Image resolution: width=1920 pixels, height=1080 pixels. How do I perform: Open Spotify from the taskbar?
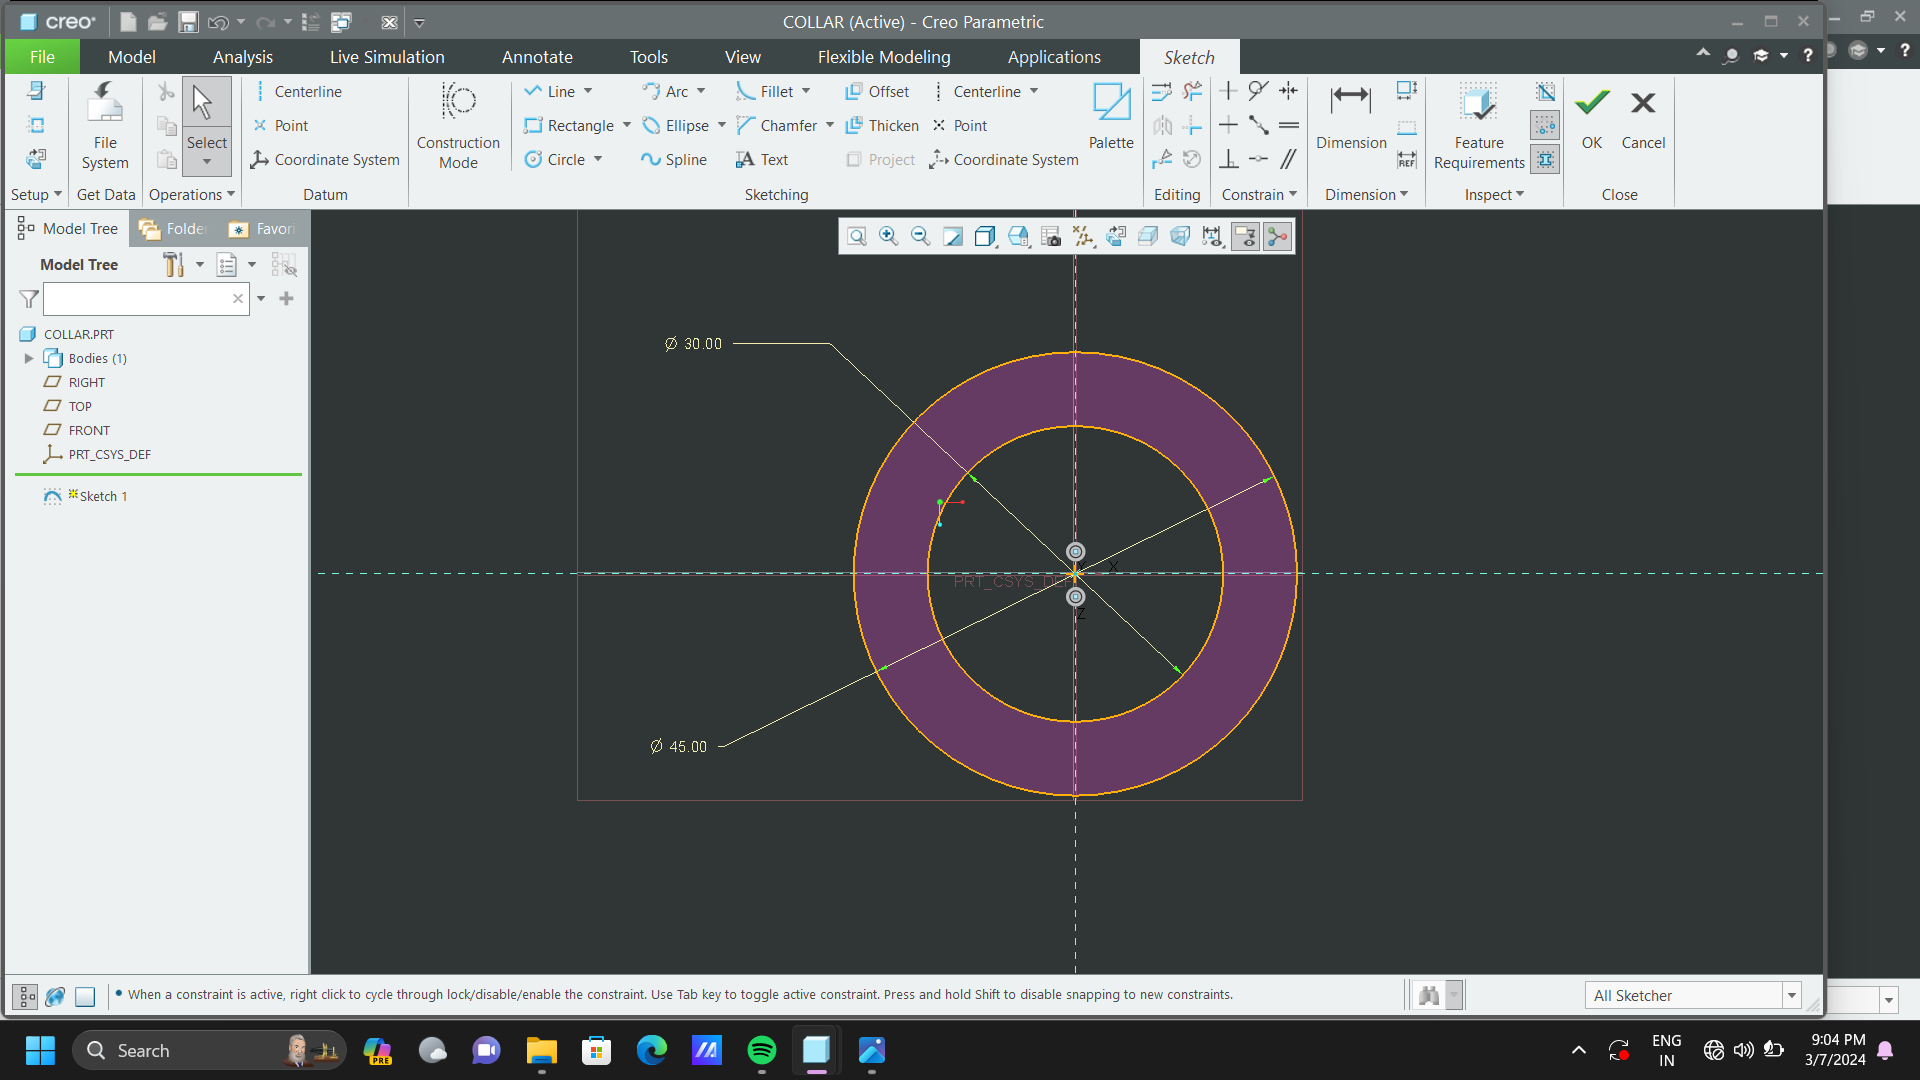762,1050
